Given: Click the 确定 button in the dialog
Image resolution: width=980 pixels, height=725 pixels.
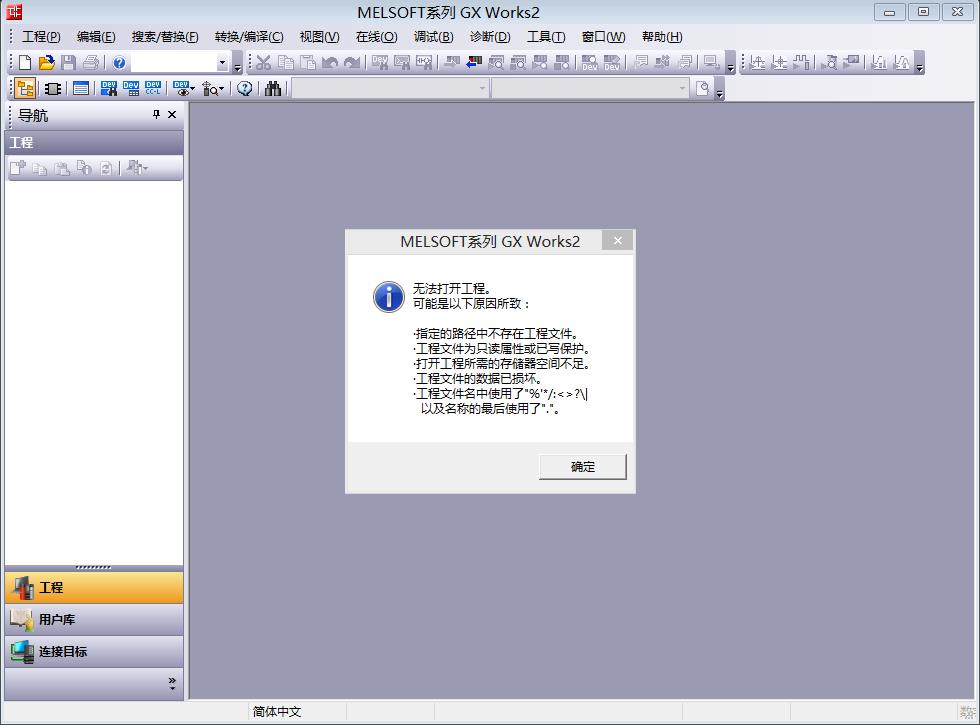Looking at the screenshot, I should (x=582, y=466).
